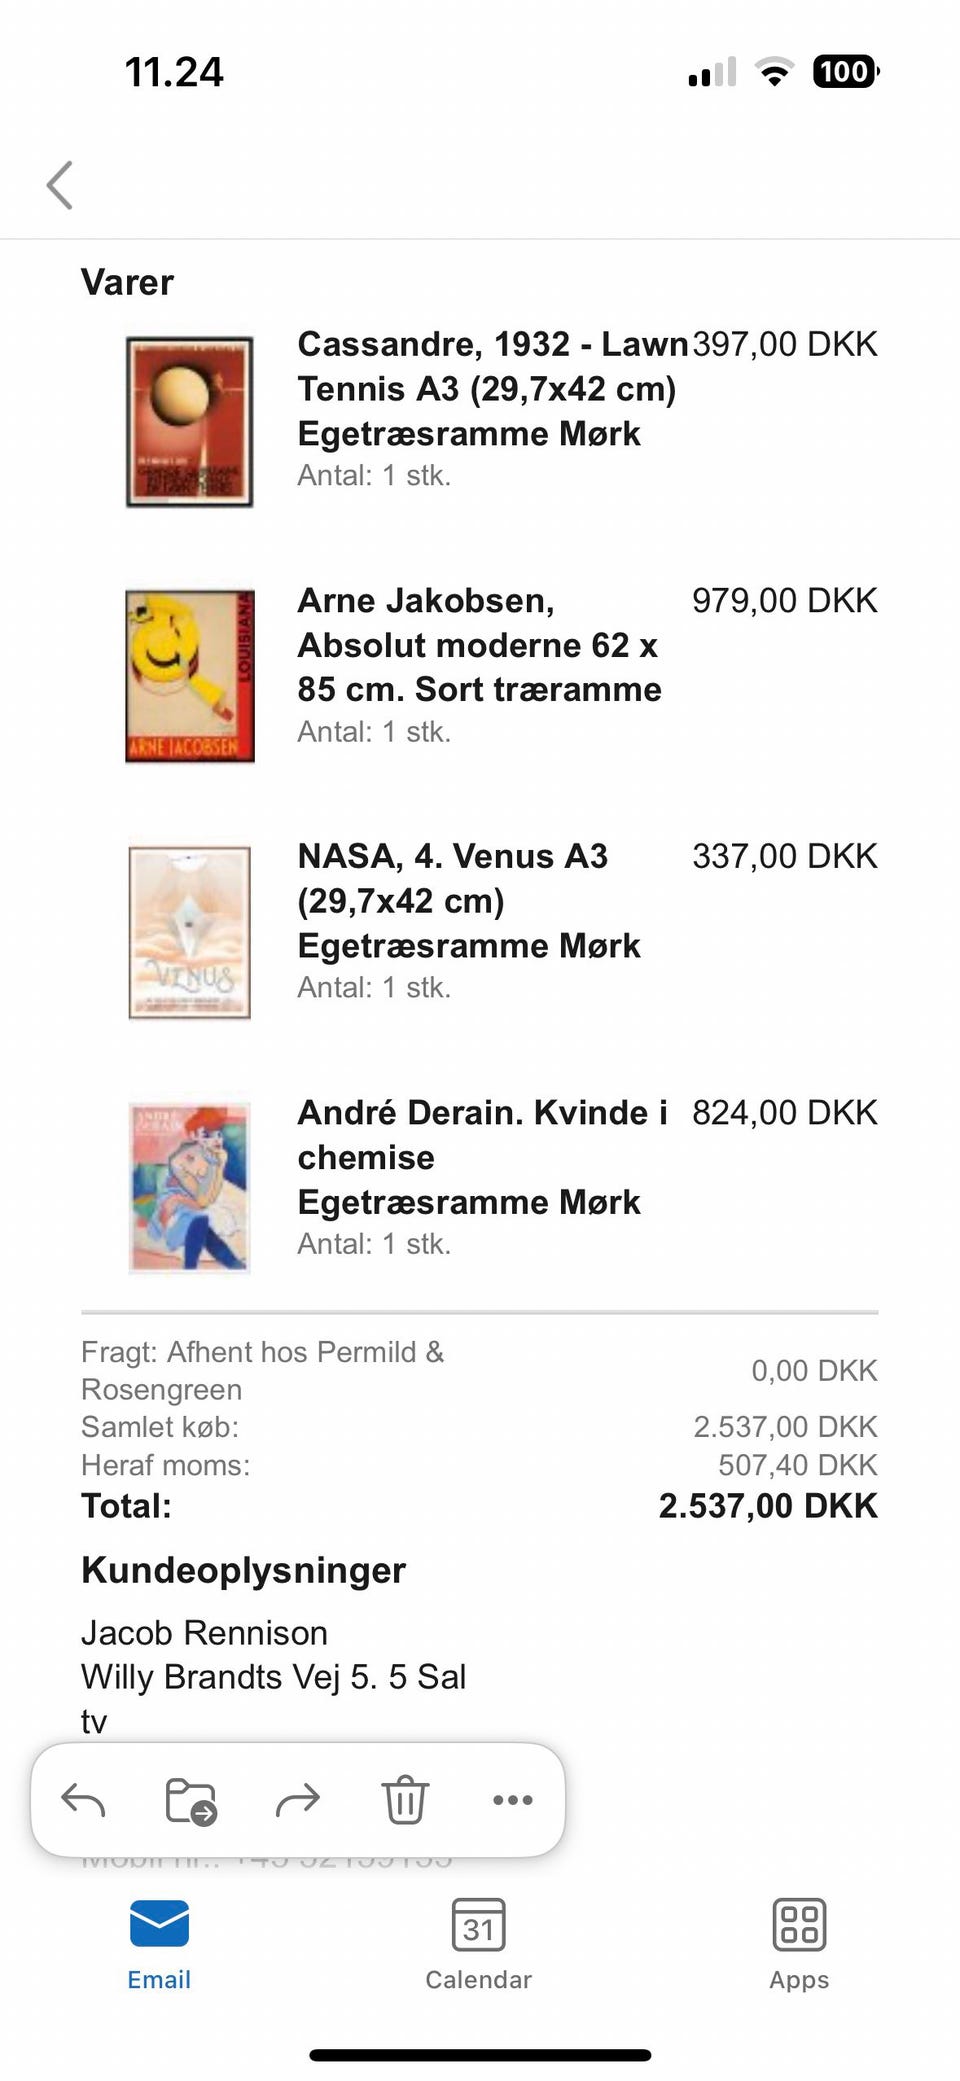Tap Arne Jacobsen Louisiana poster thumbnail

tap(189, 676)
